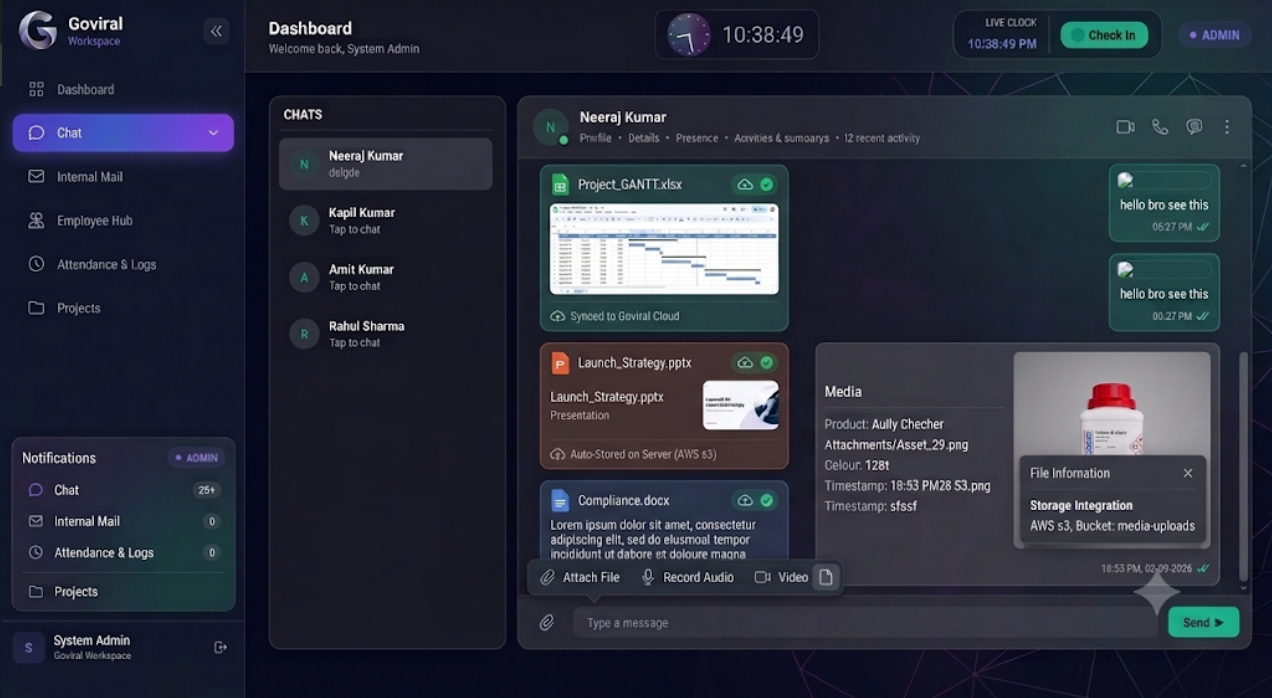Click the Projects folder icon in sidebar

click(36, 308)
